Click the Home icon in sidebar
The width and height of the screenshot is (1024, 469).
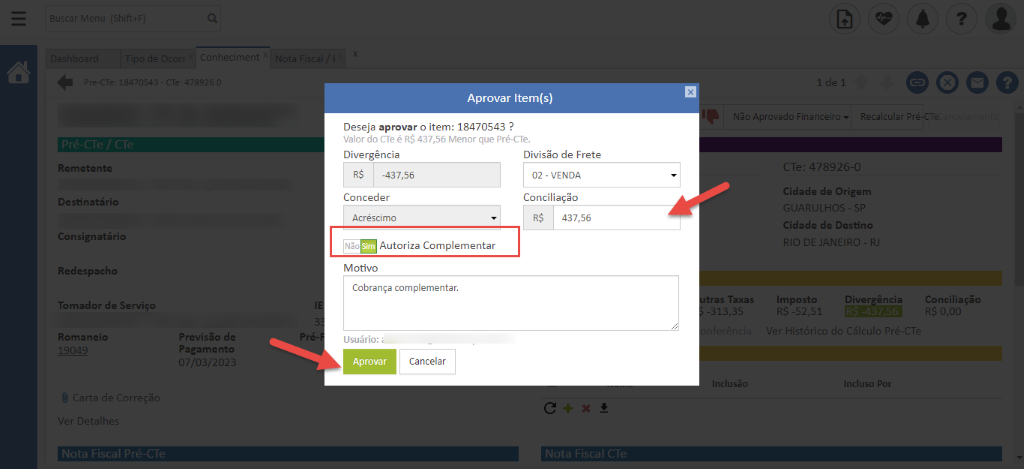[18, 73]
